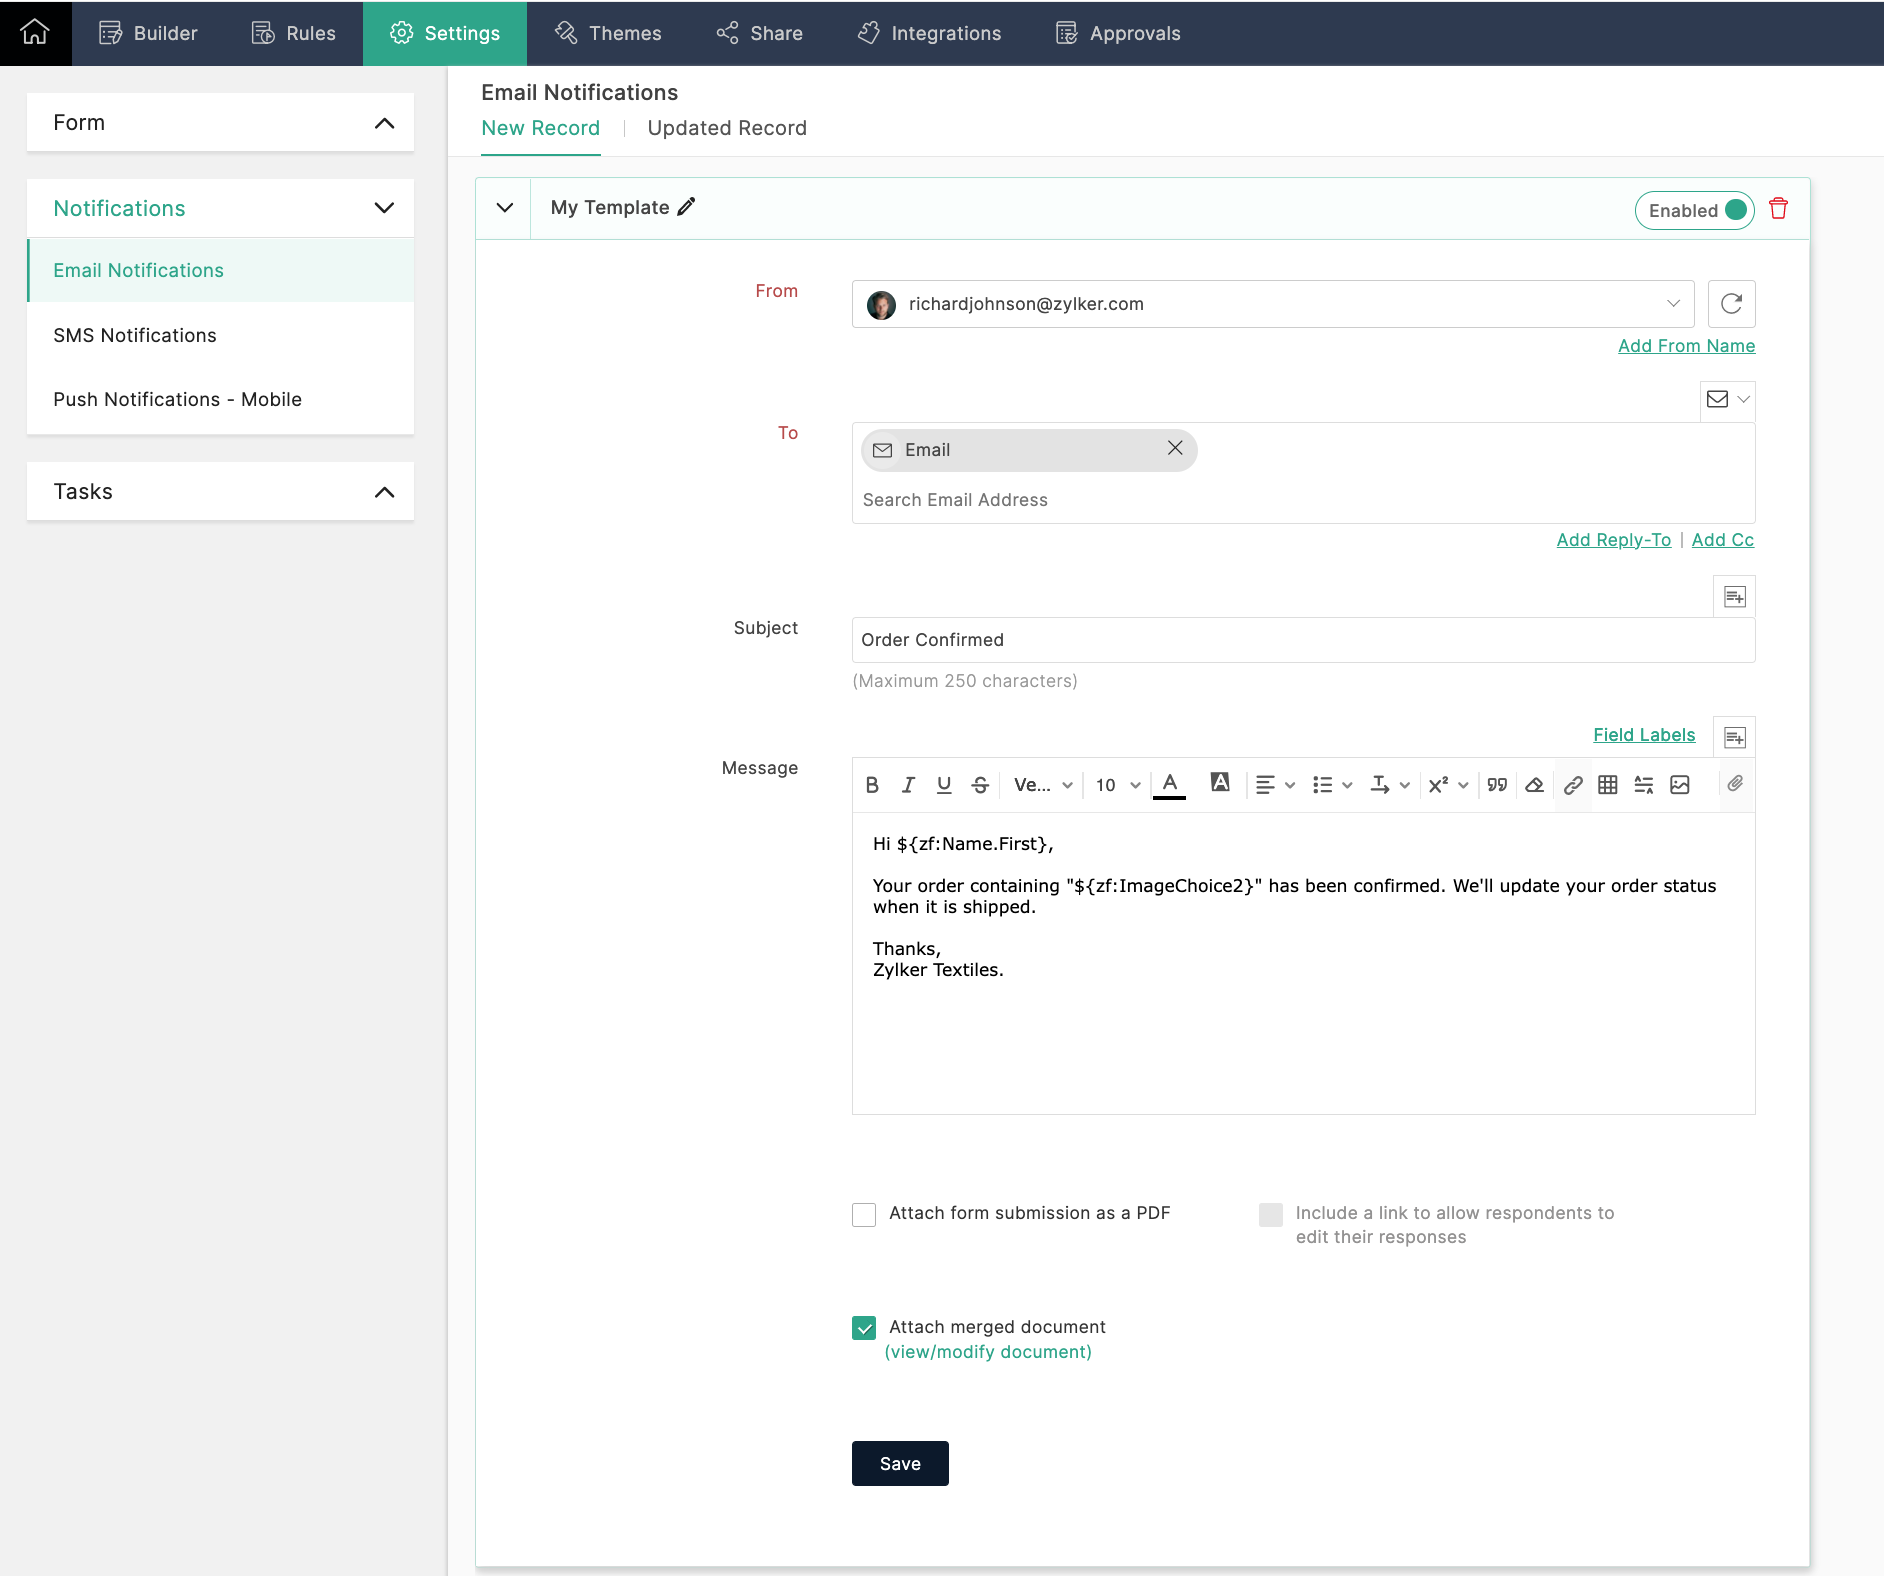Attach a file with paperclip icon
The width and height of the screenshot is (1884, 1576).
(1735, 784)
